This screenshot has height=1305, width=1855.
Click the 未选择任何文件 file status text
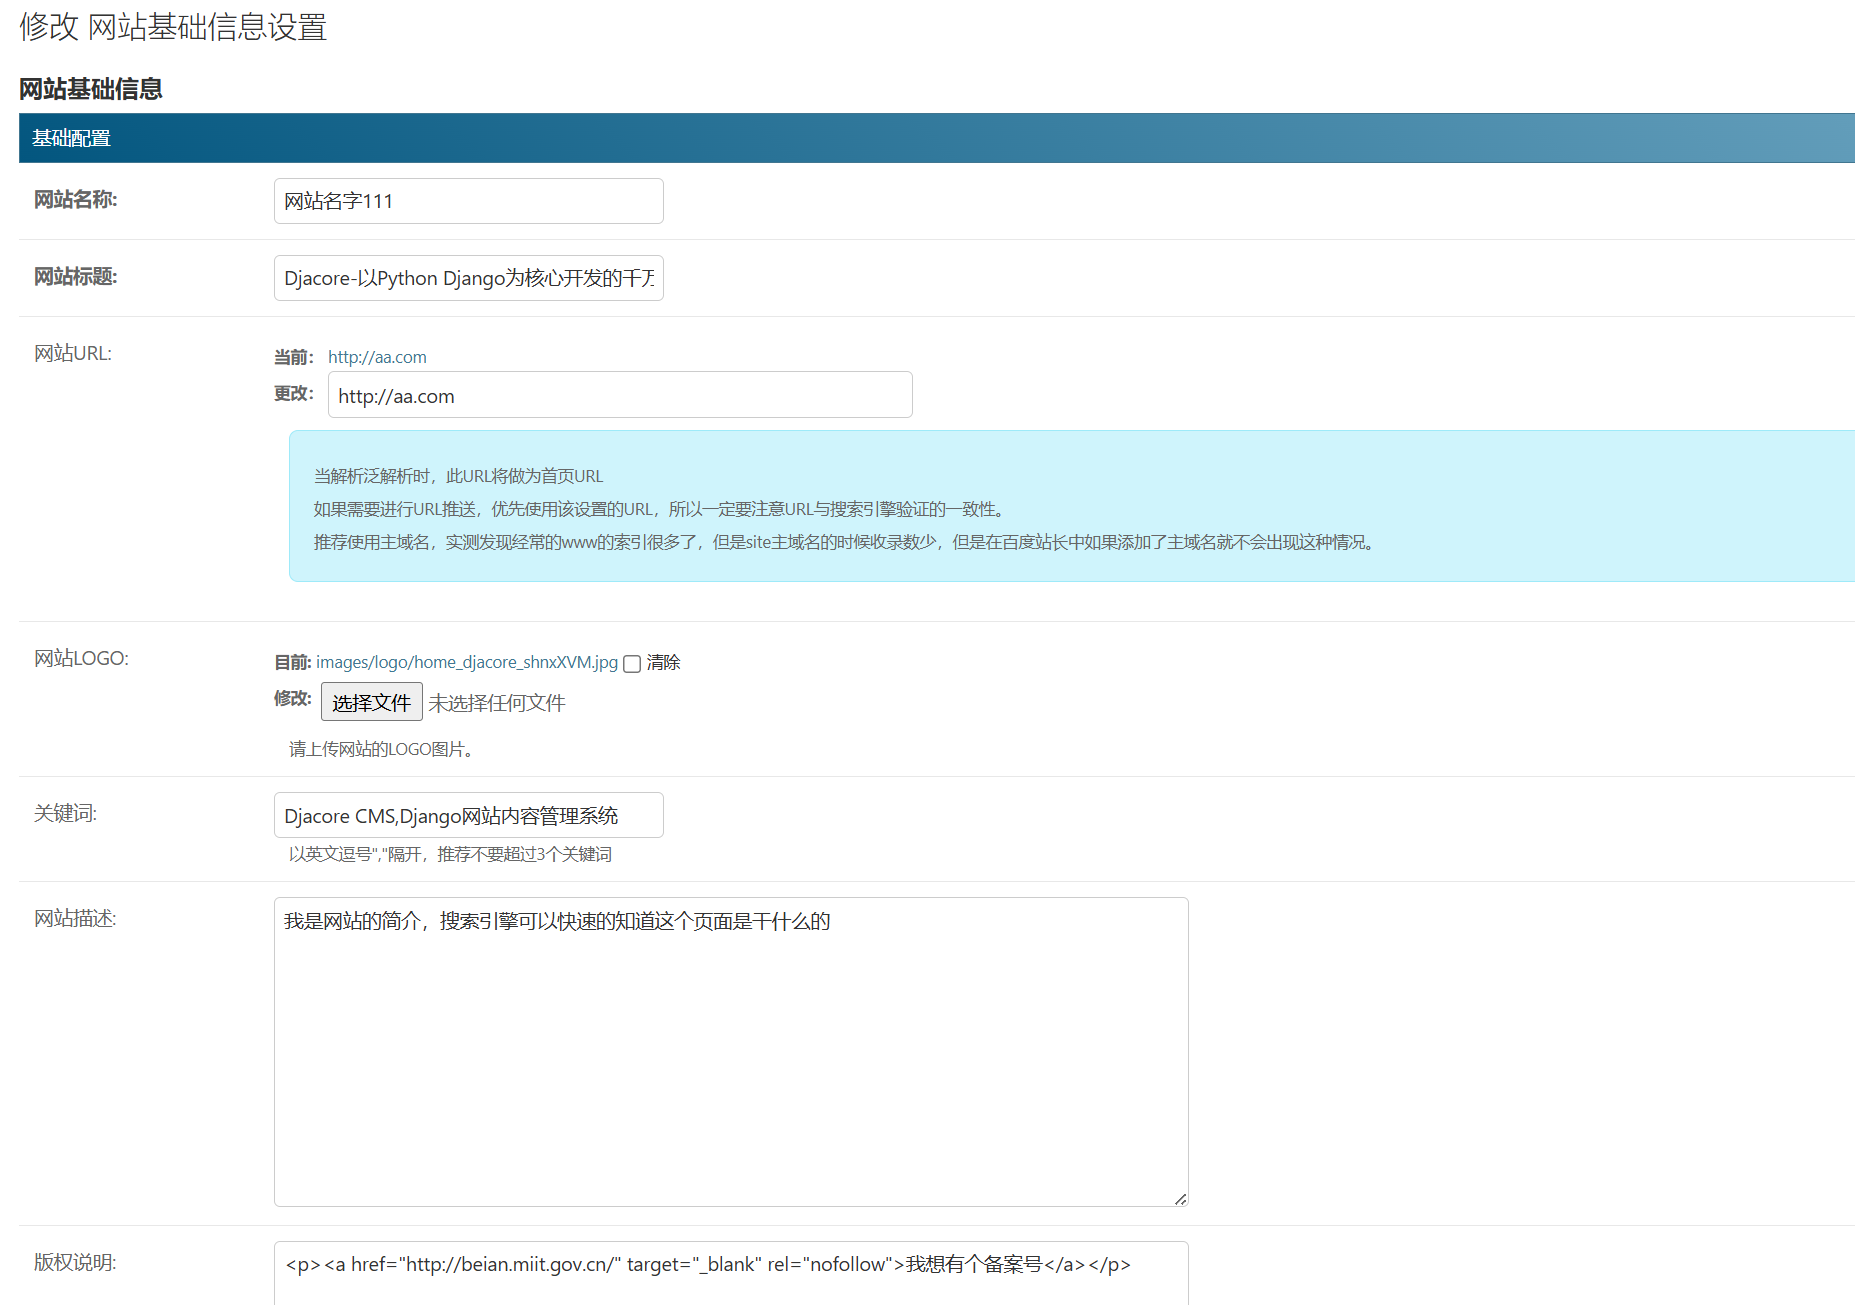(x=497, y=703)
